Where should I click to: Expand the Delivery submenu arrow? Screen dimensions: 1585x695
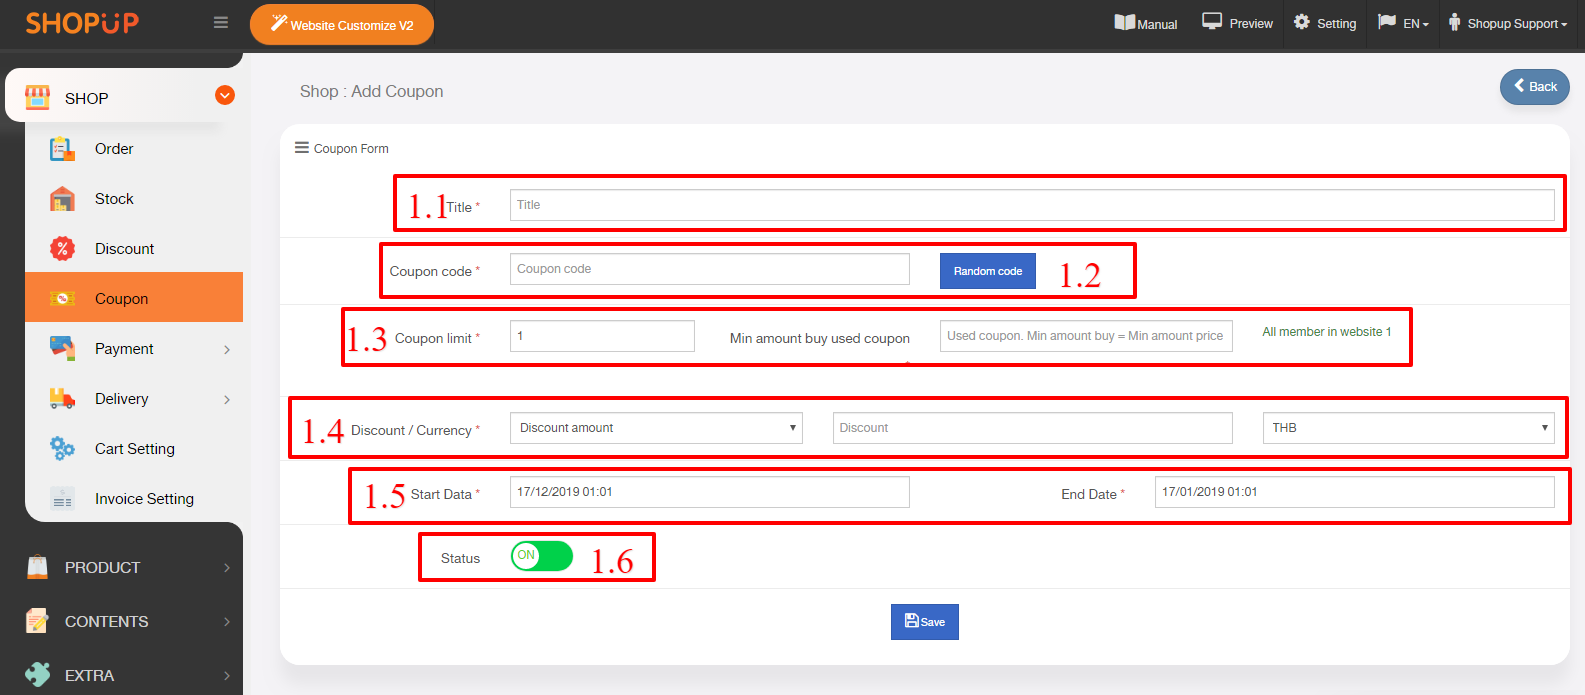pyautogui.click(x=227, y=399)
